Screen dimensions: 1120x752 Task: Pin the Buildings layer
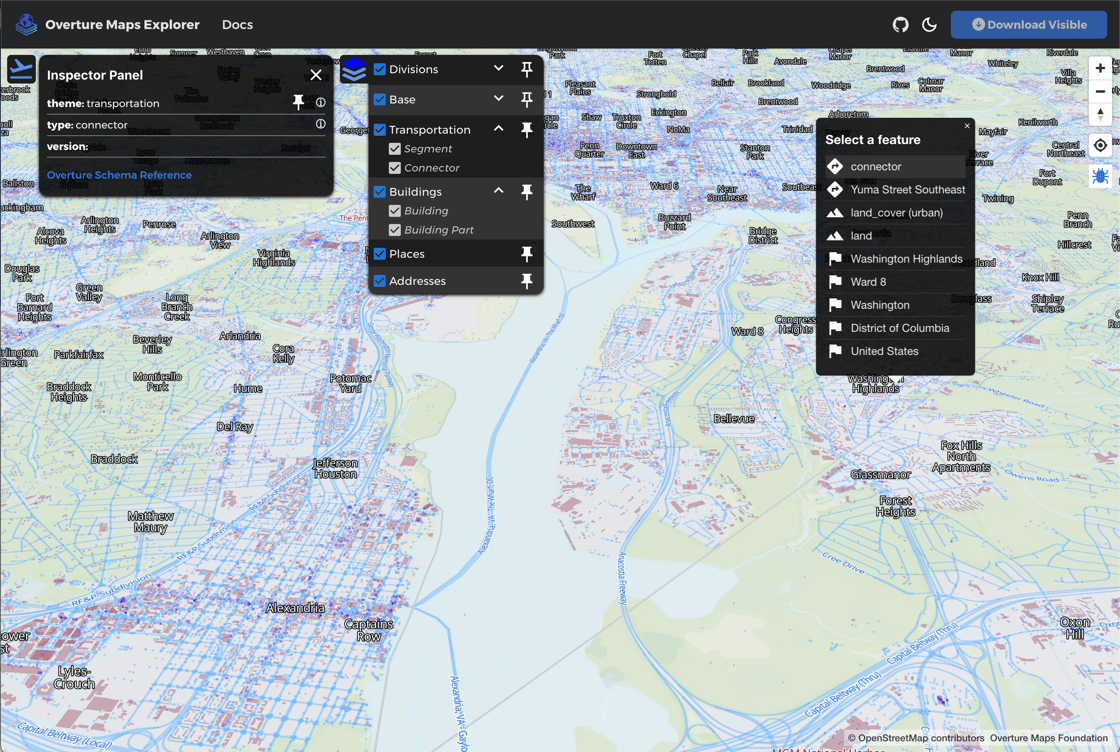tap(526, 191)
